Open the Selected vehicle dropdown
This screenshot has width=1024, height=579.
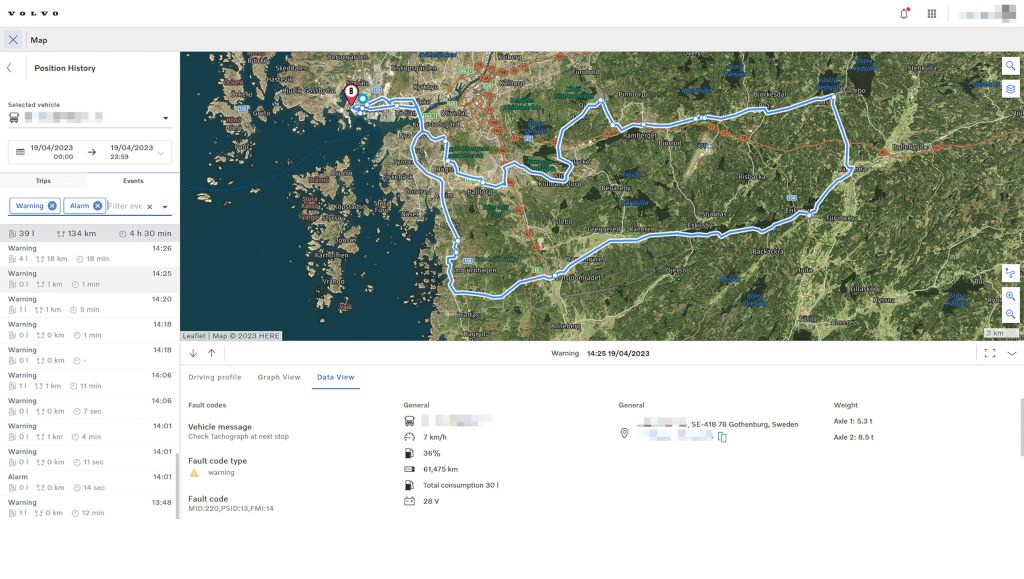165,118
